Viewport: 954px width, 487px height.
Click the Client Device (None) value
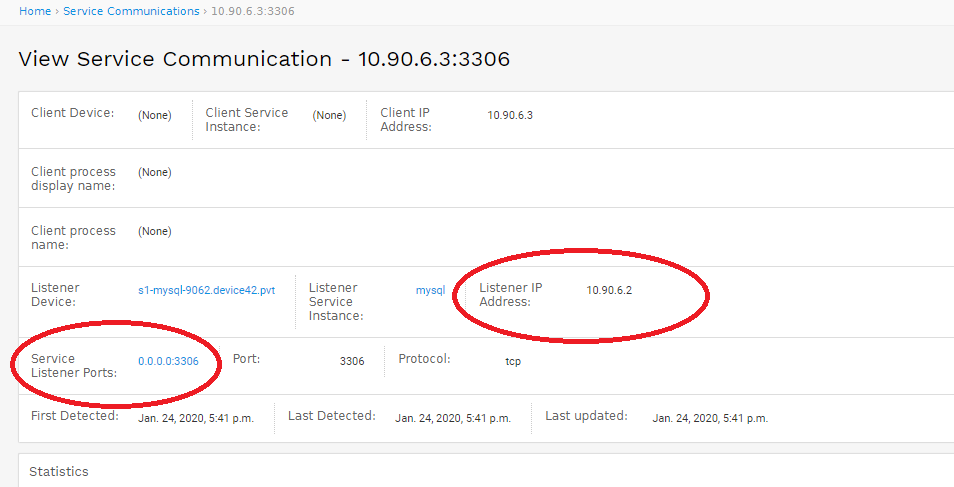155,115
